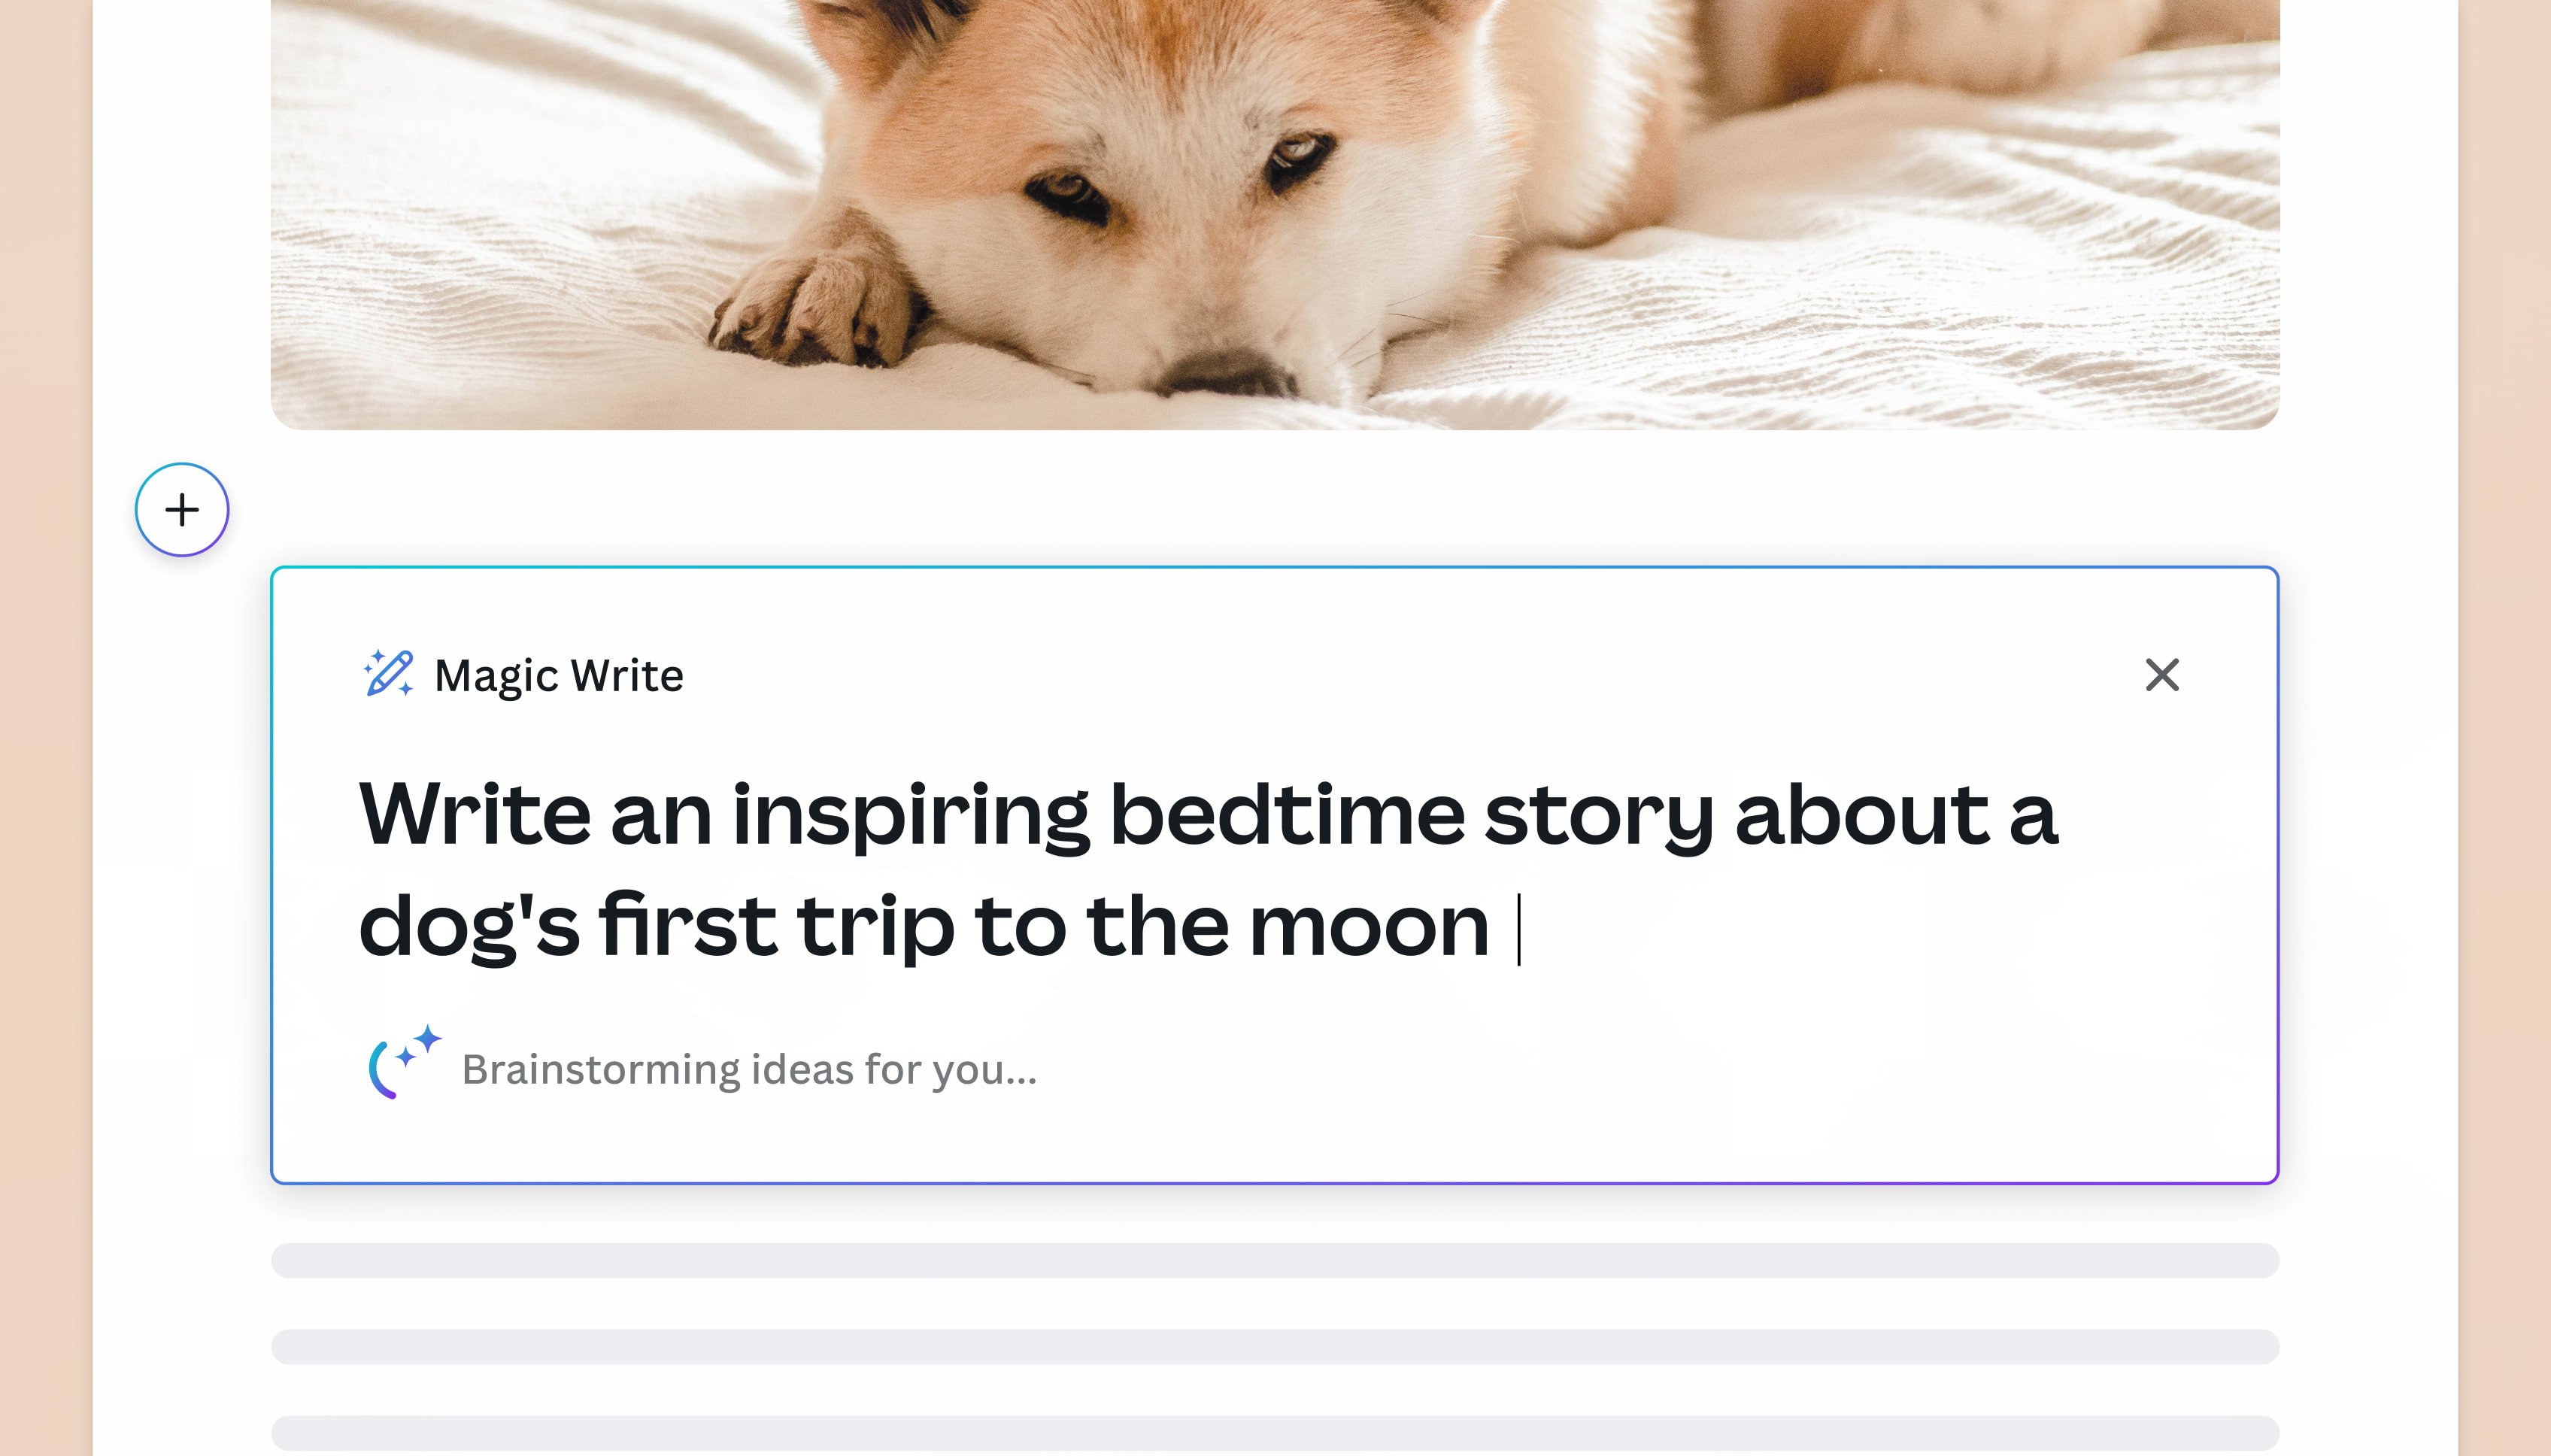2551x1456 pixels.
Task: Close the Magic Write panel
Action: pos(2162,675)
